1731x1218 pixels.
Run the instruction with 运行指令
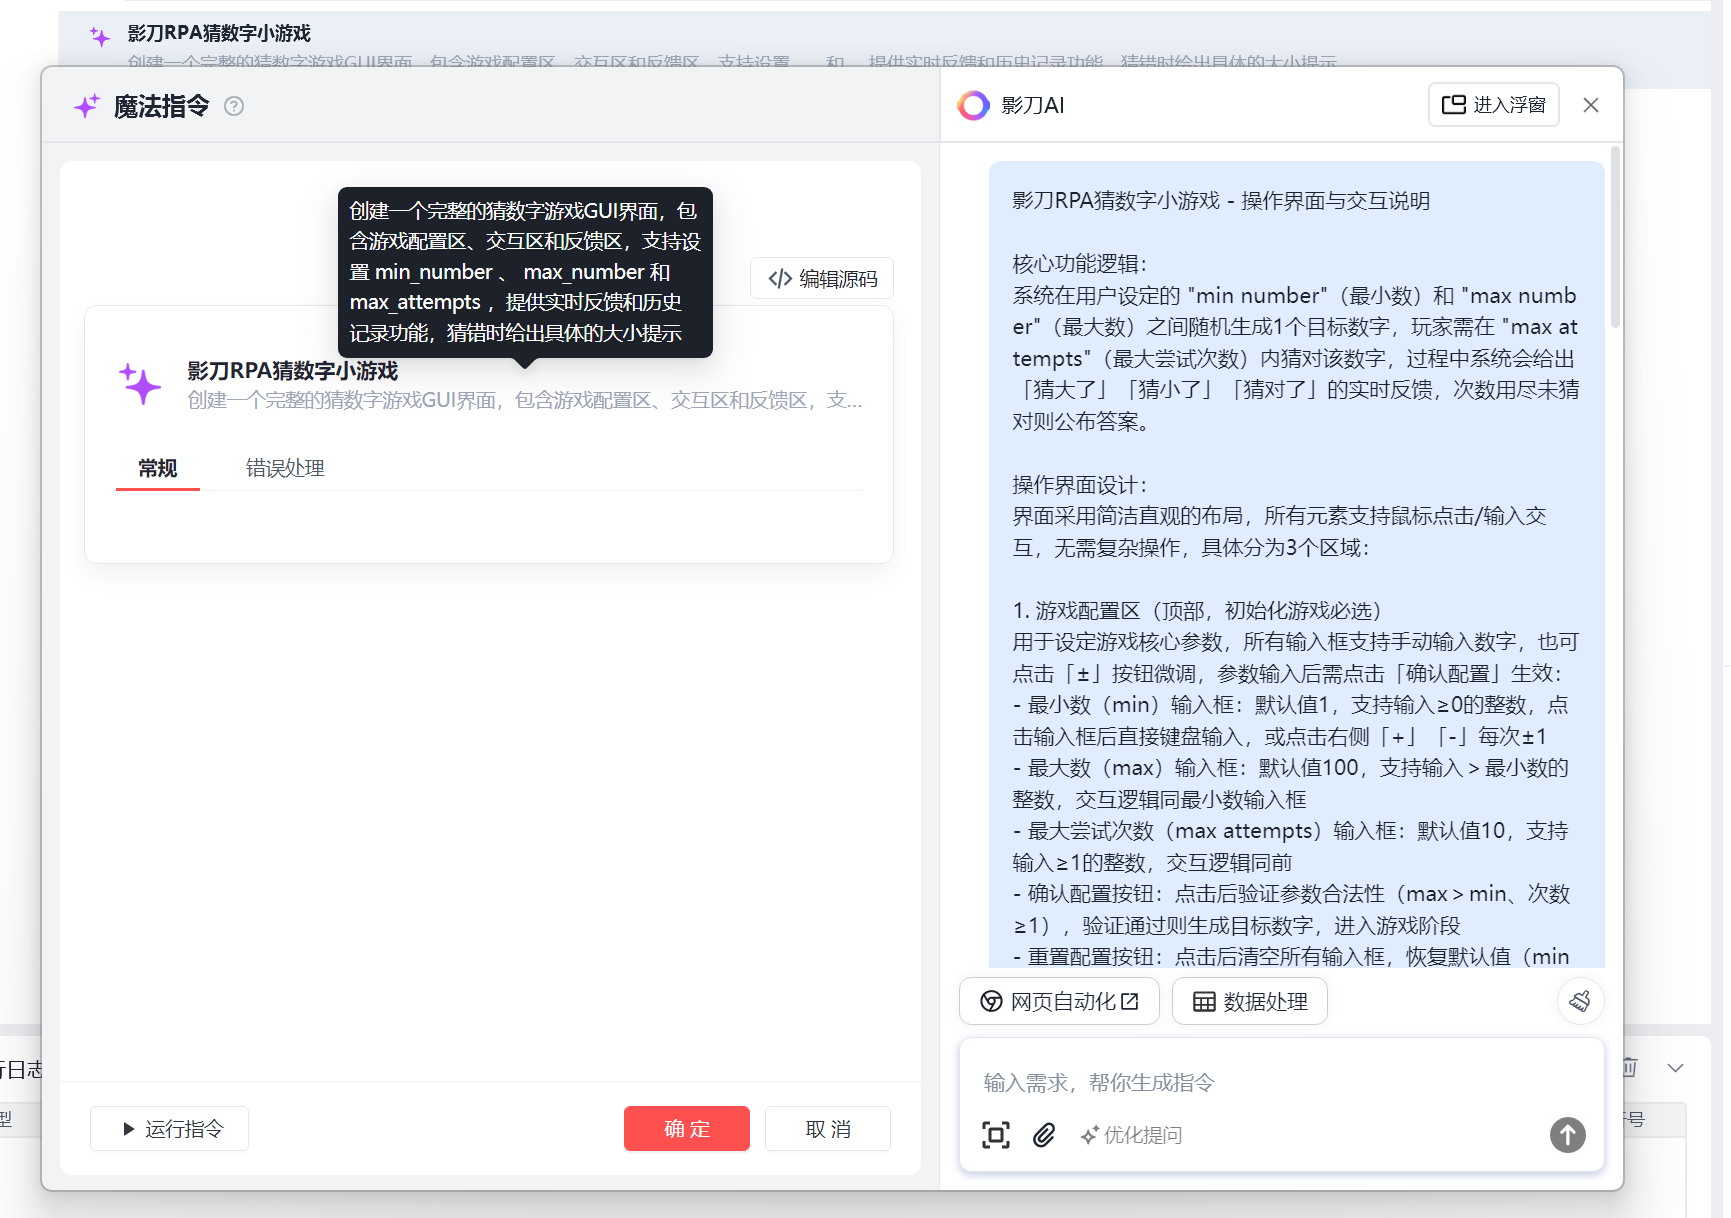point(170,1129)
